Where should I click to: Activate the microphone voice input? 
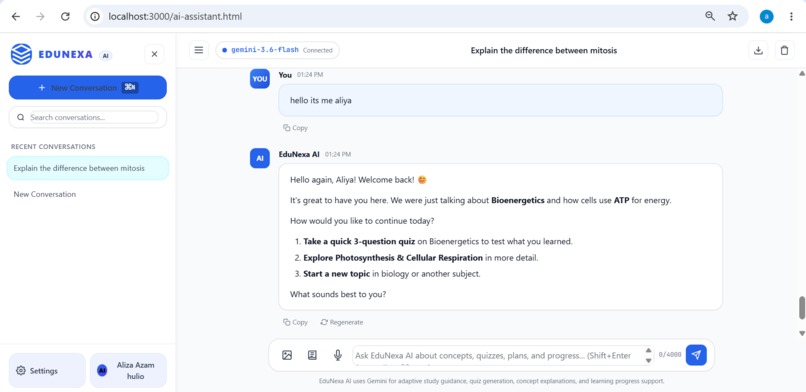tap(338, 355)
